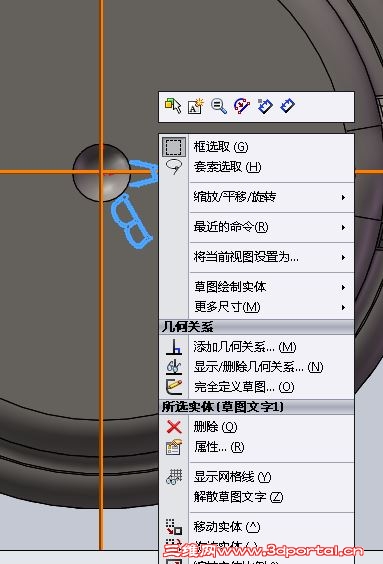
Task: Open the 缩放/平移/旋转 submenu
Action: tap(257, 197)
